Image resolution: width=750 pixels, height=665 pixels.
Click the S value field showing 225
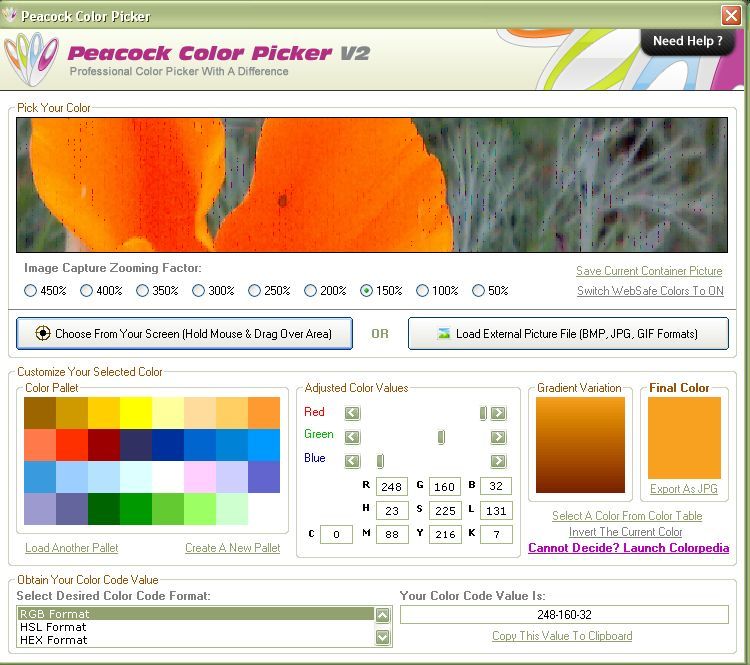(x=445, y=510)
